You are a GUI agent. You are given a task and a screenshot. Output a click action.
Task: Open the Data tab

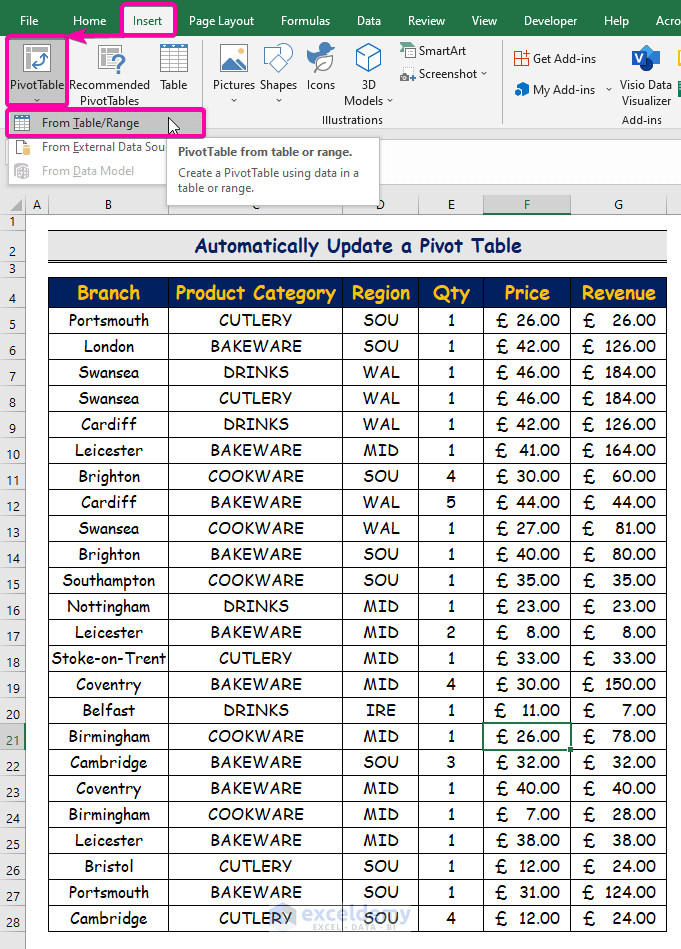point(369,21)
